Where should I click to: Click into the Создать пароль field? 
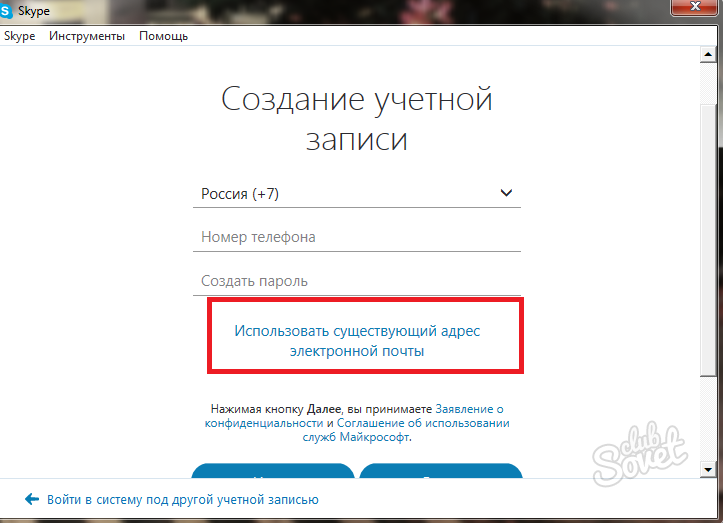coord(356,281)
